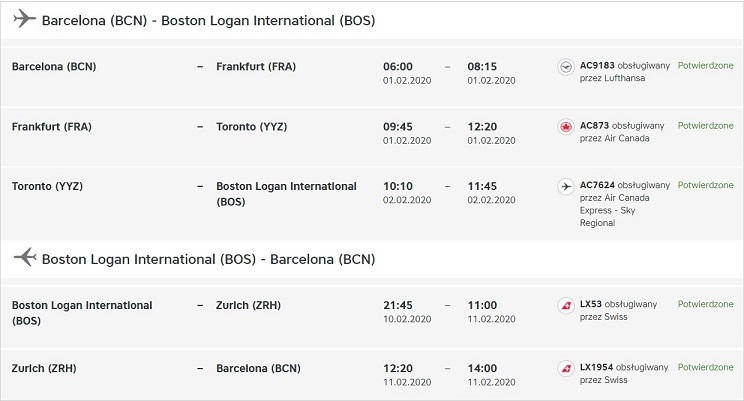
Task: Click the Boston Logan International (BOS) - Barcelona (BCN) header
Action: point(208,259)
